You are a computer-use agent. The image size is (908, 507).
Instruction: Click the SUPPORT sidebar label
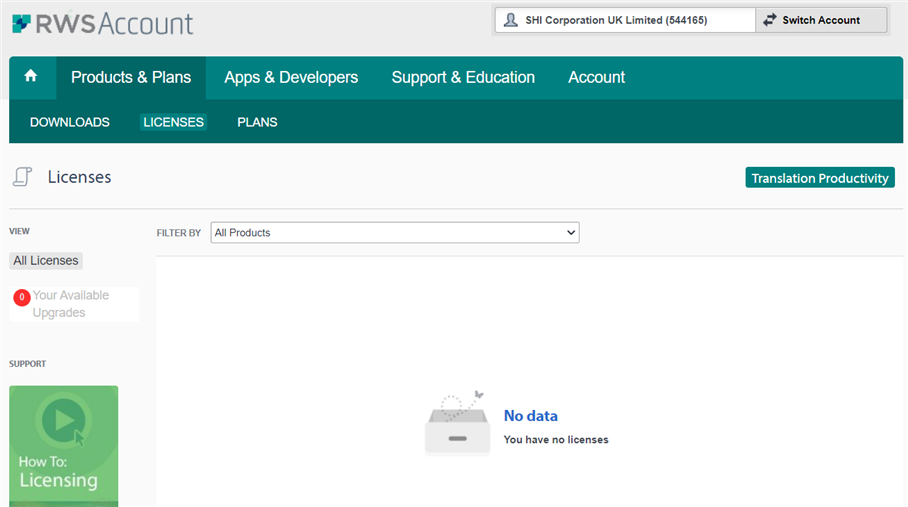tap(27, 363)
